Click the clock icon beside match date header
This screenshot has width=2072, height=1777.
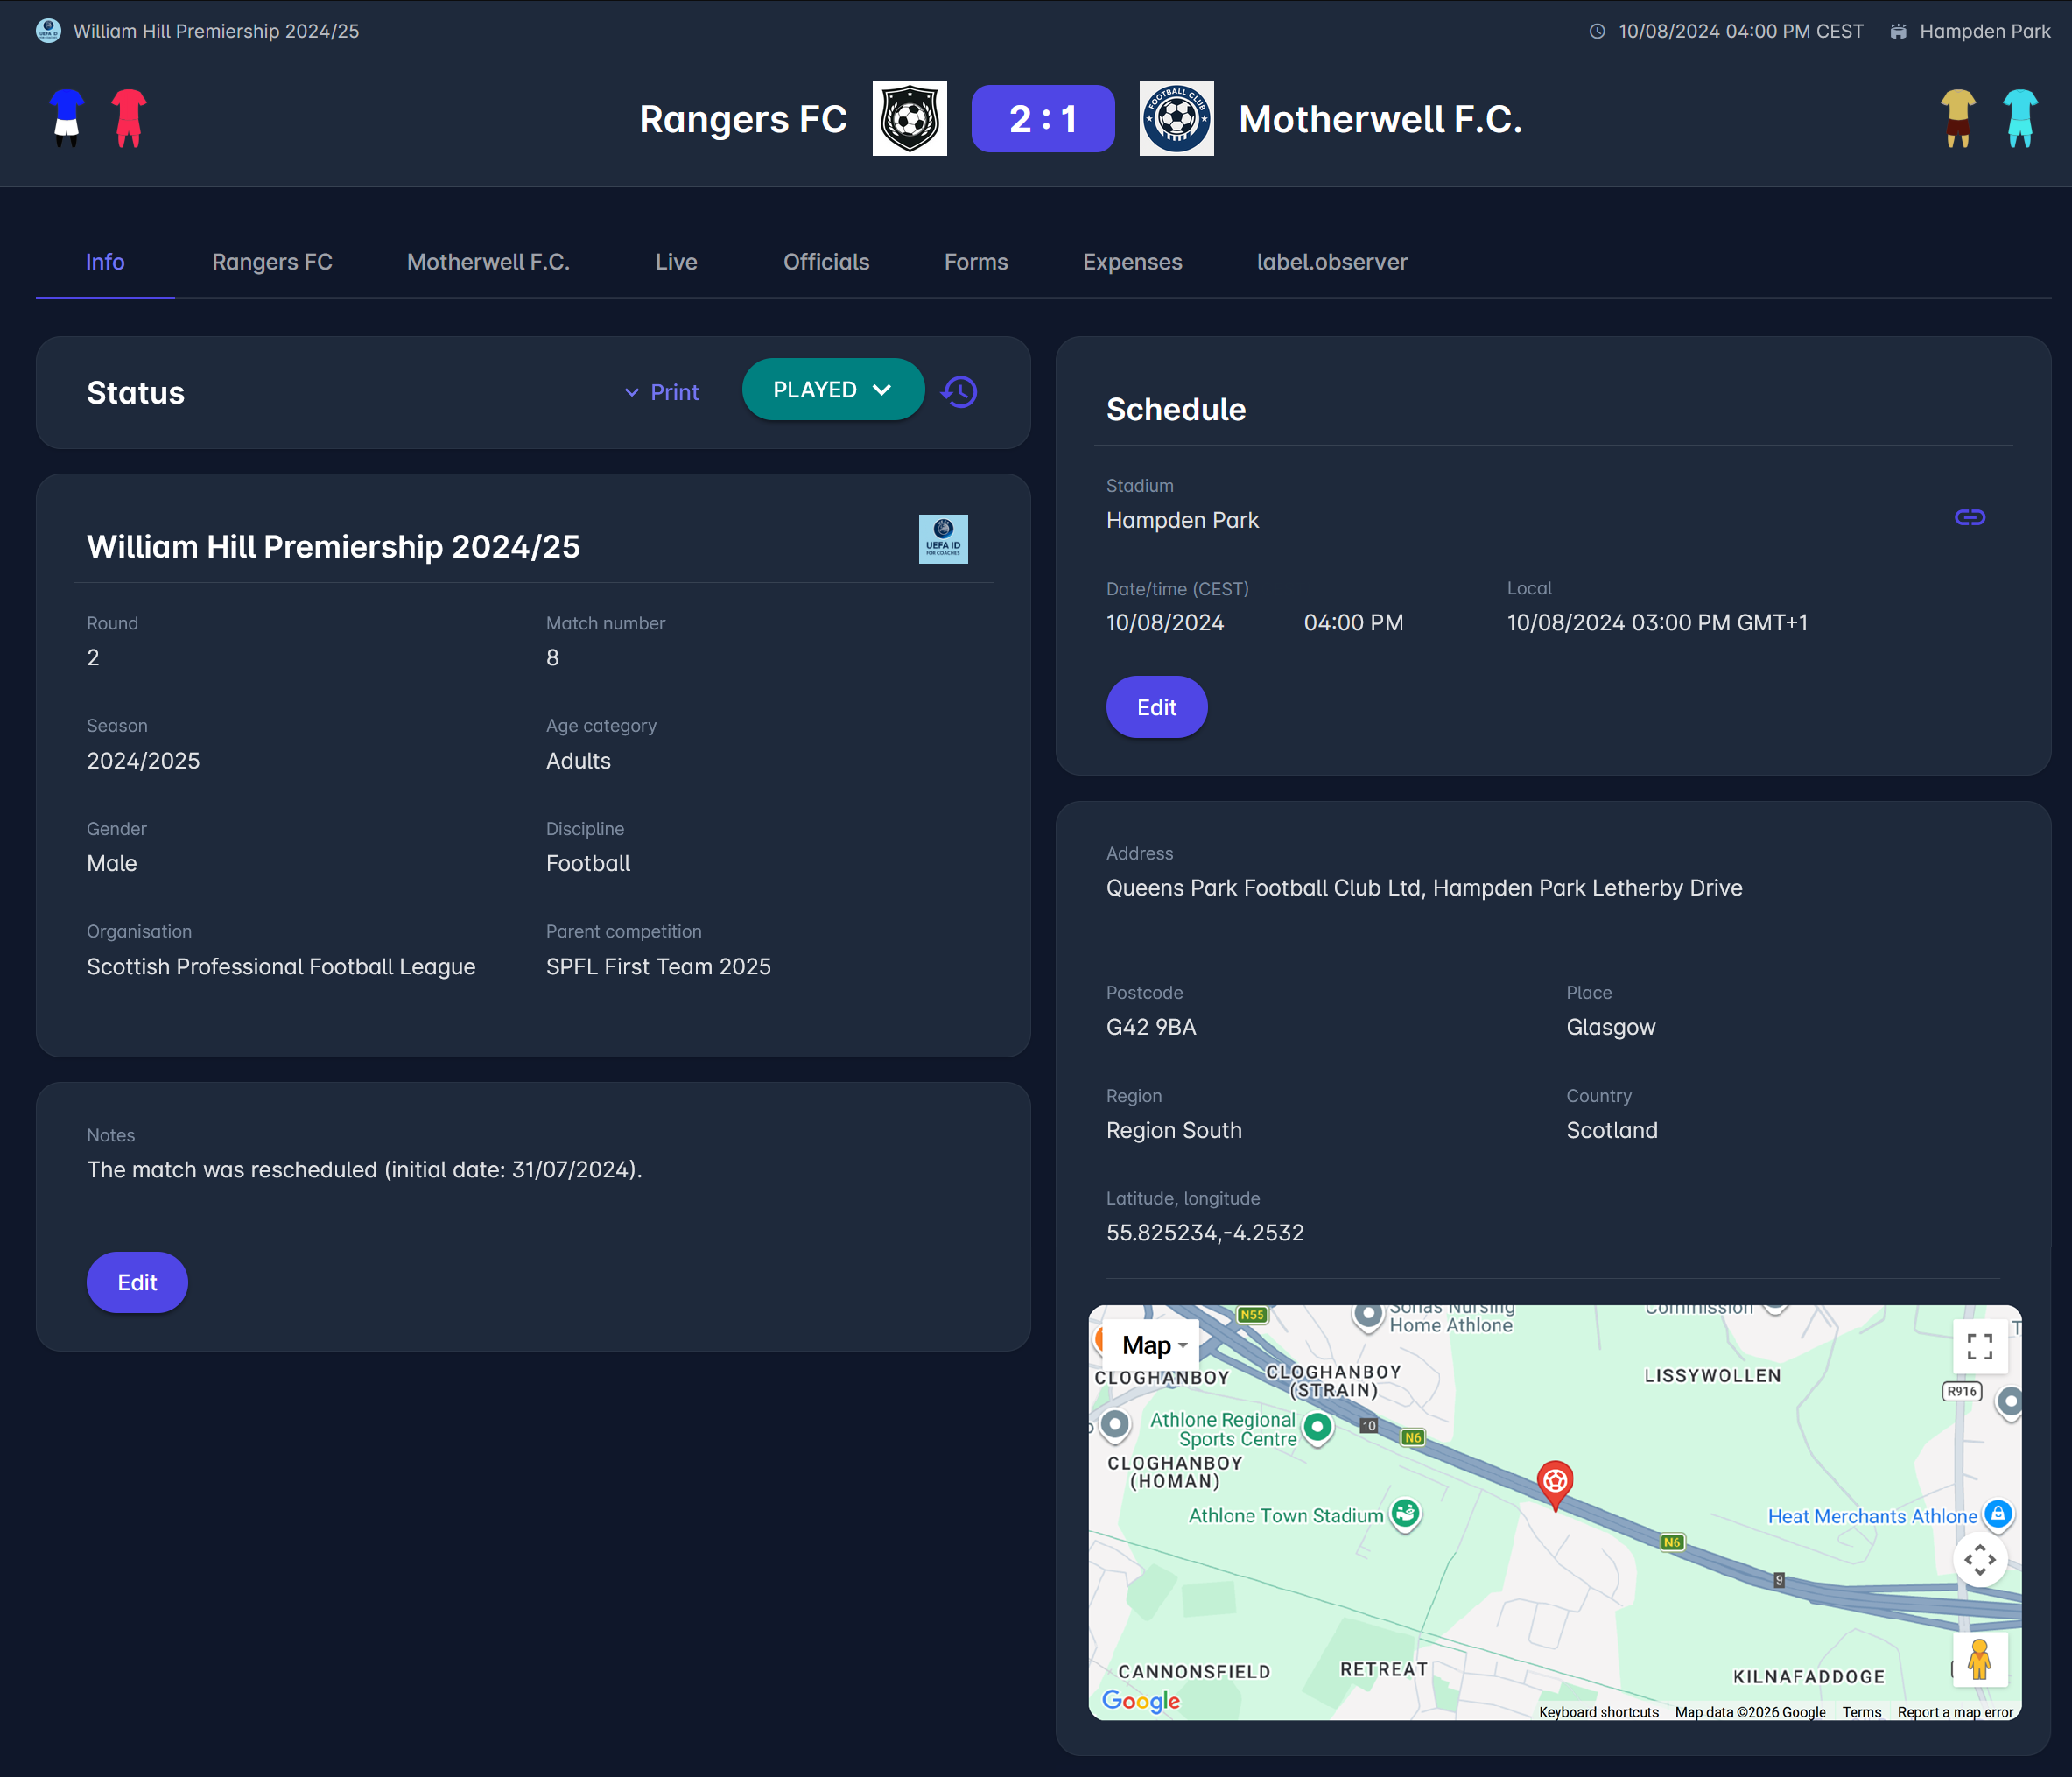[x=1597, y=31]
